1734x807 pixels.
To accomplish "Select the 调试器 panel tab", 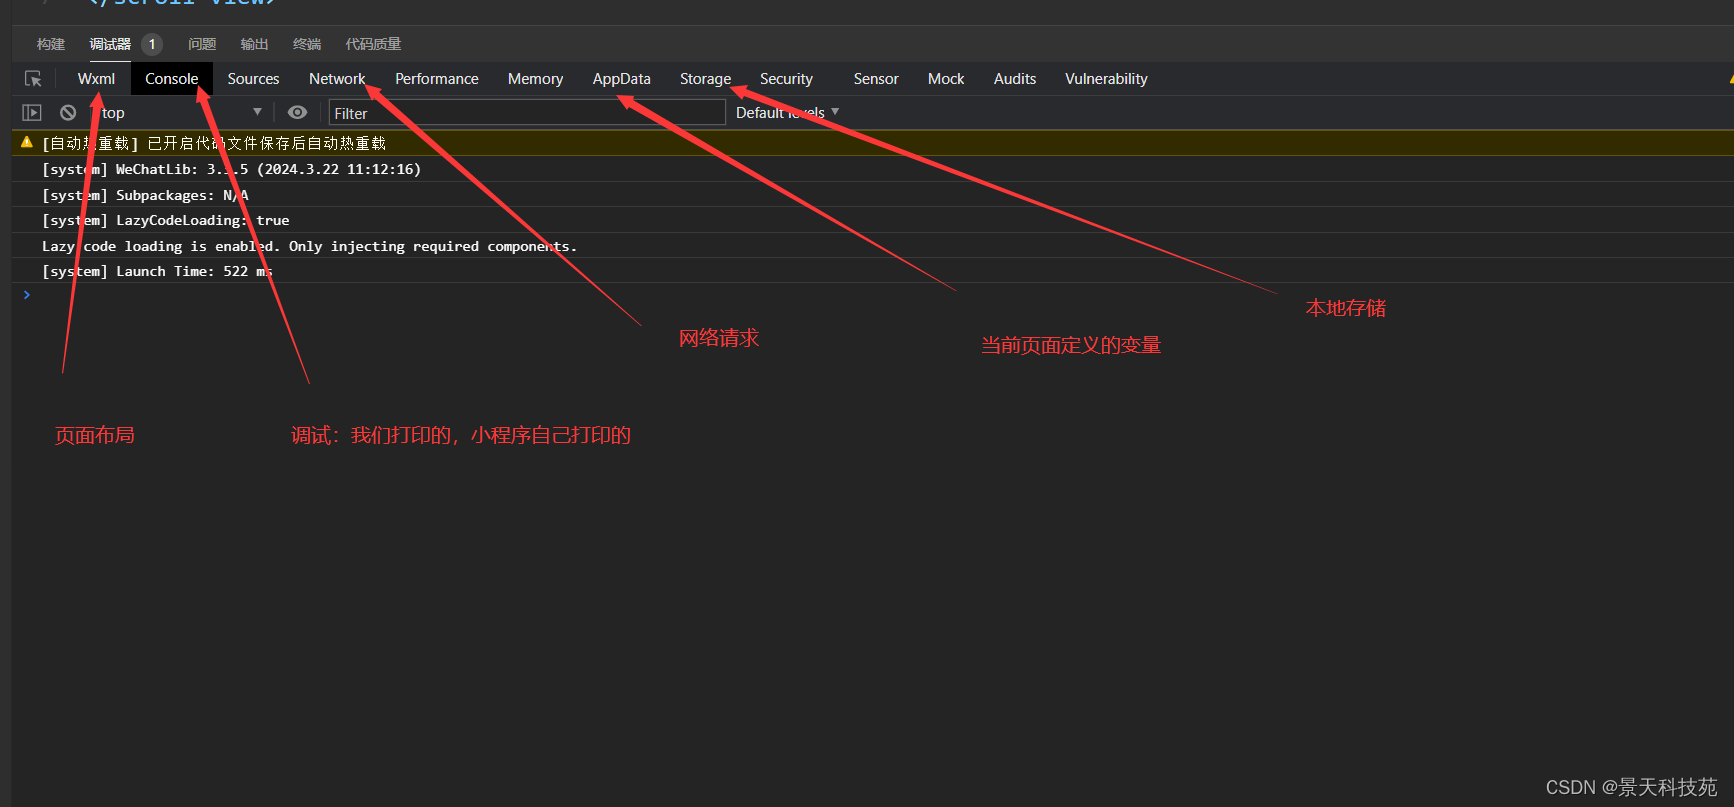I will 110,44.
